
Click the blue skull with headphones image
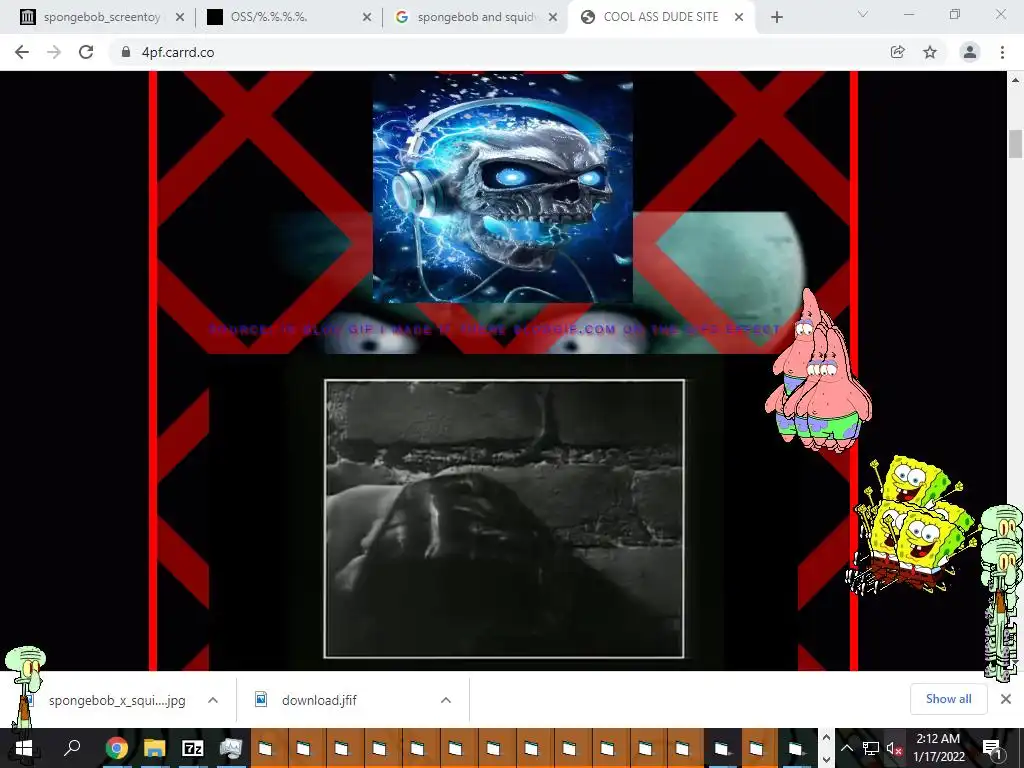click(503, 188)
